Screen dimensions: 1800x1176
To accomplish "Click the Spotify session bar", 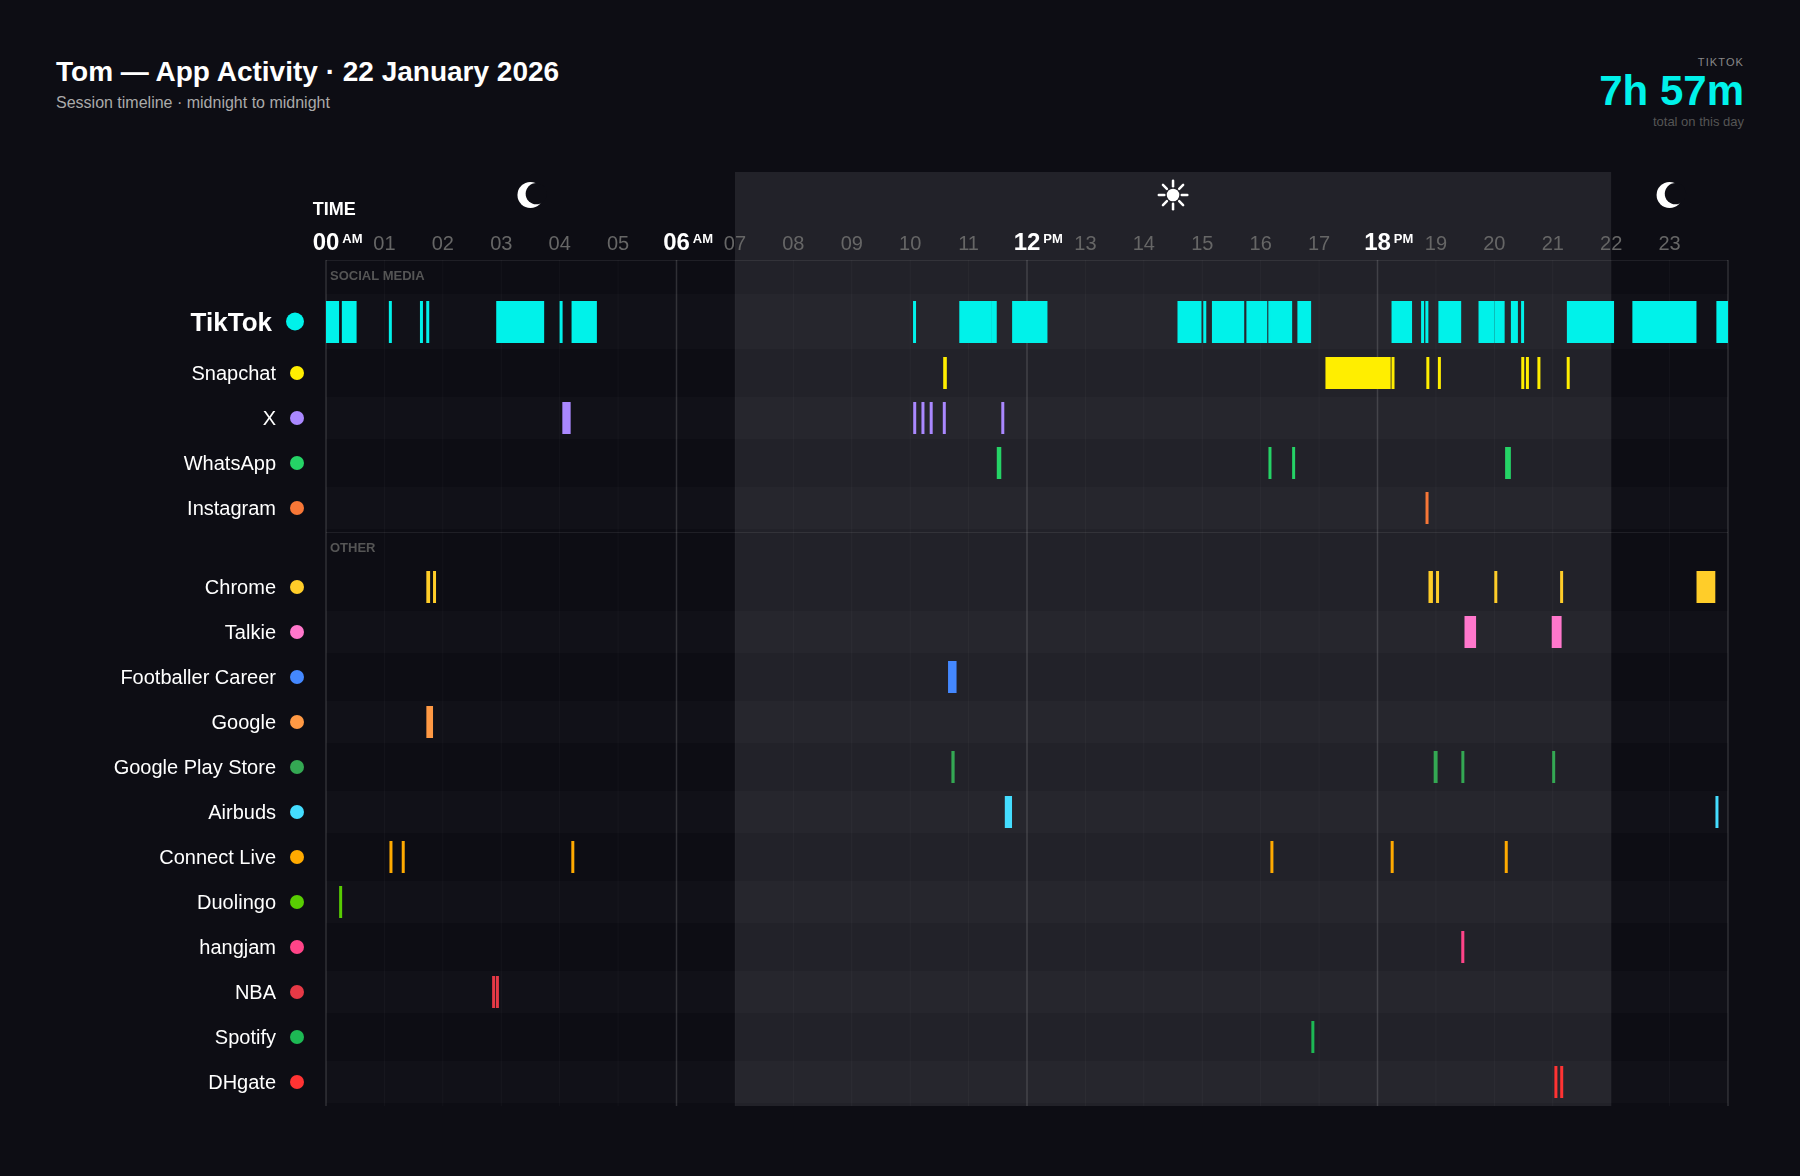I will (1313, 1037).
